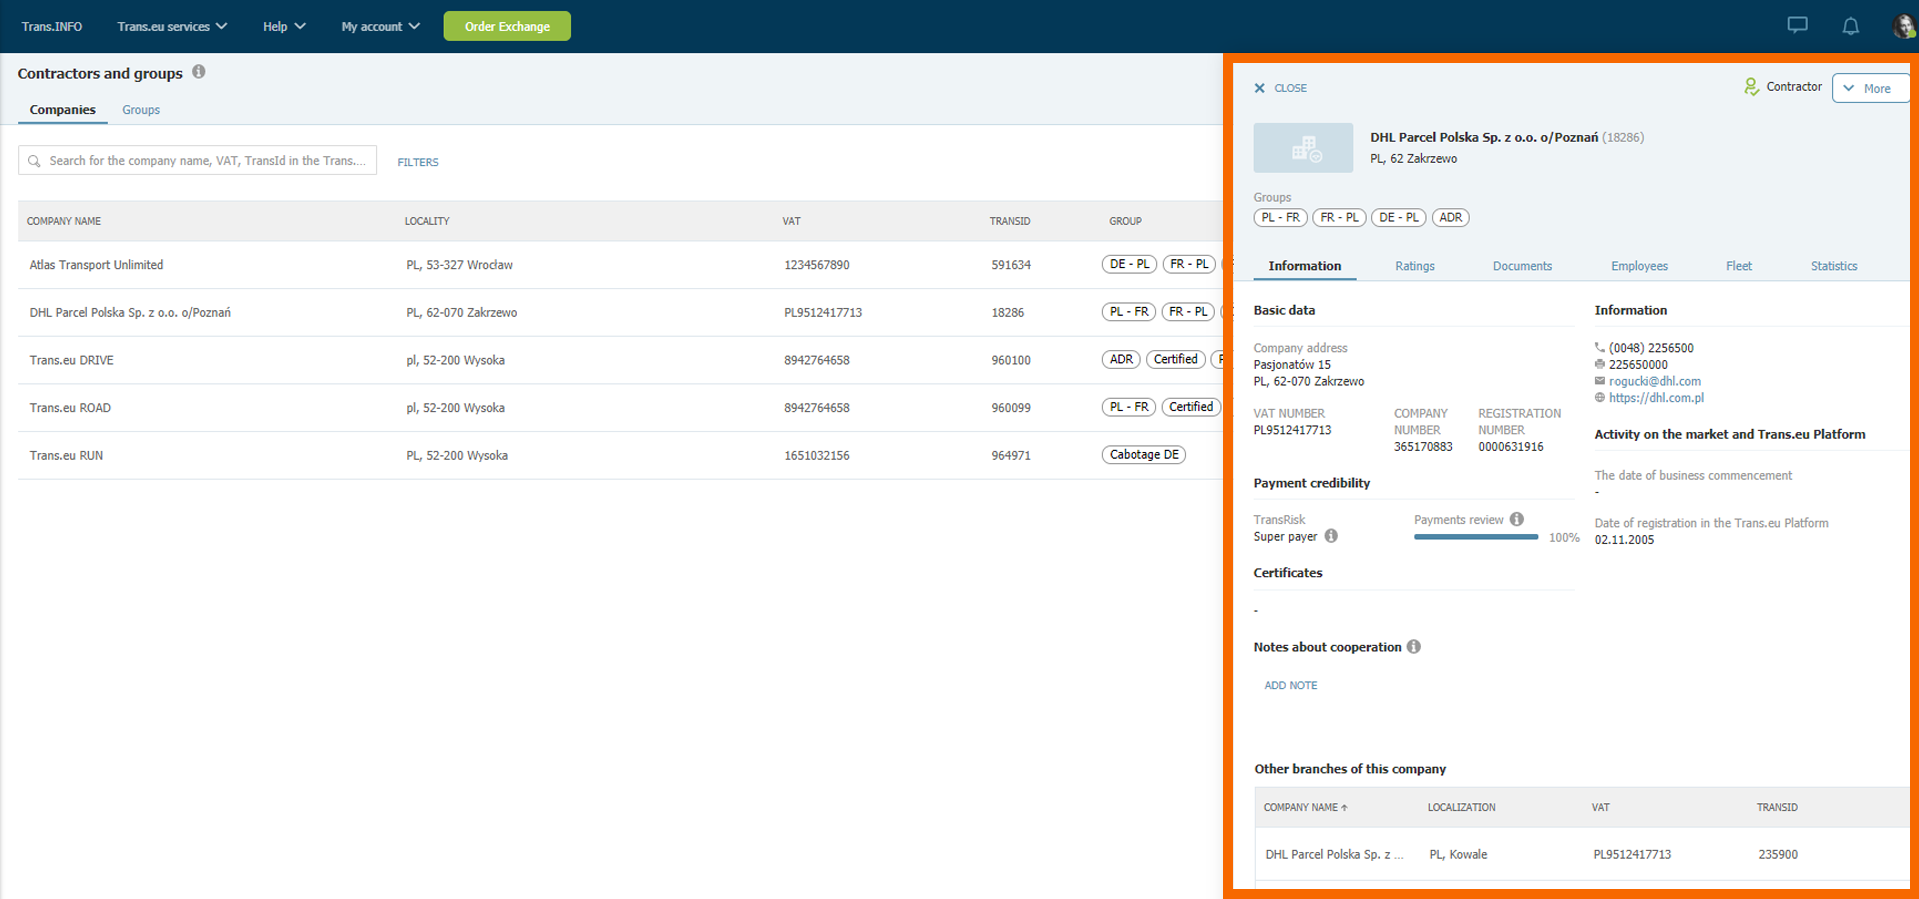Switch to the Groups tab
Viewport: 1919px width, 899px height.
(x=141, y=110)
